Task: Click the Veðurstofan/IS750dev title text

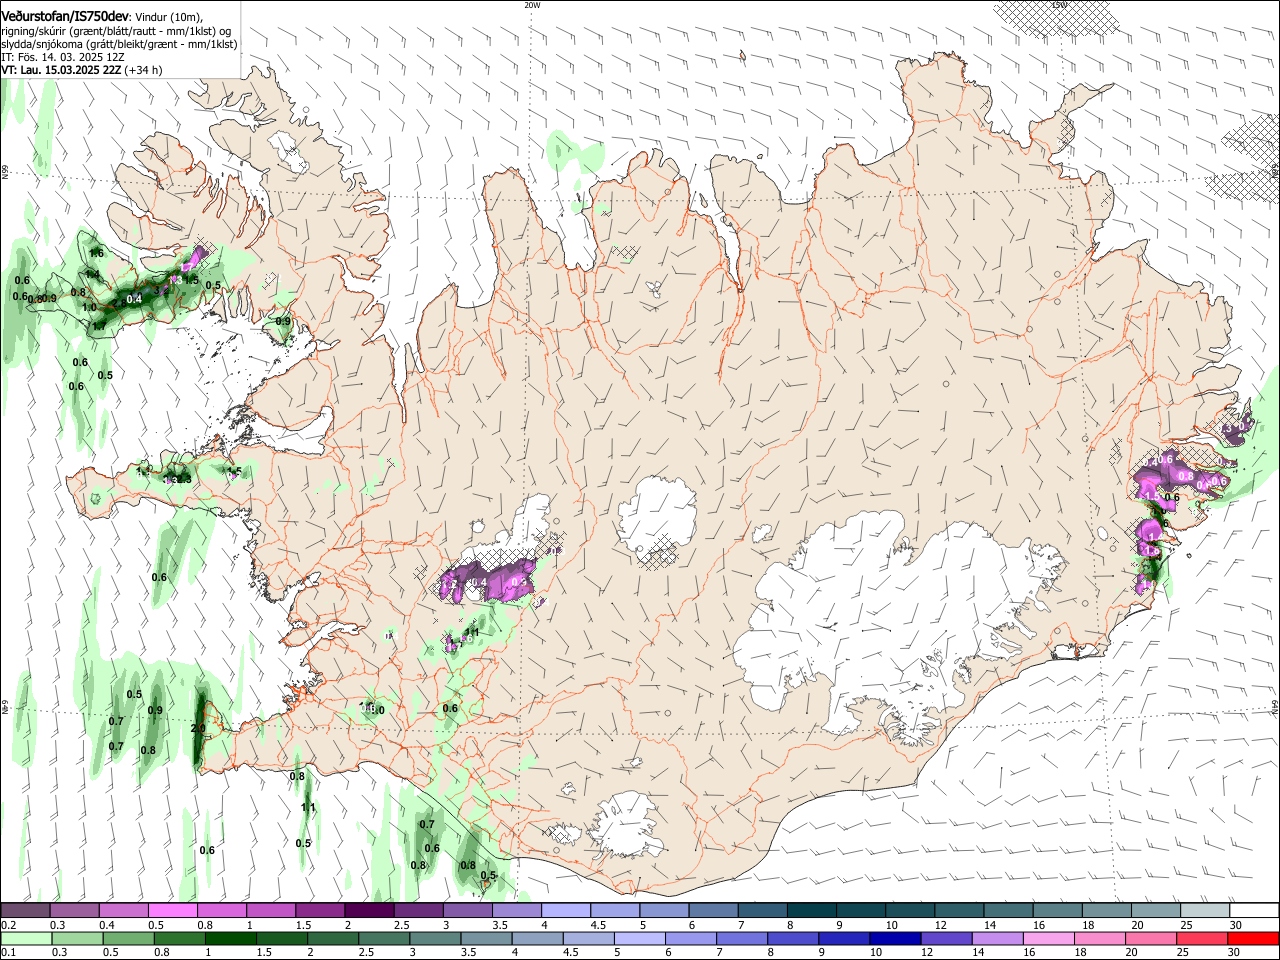Action: pos(65,17)
